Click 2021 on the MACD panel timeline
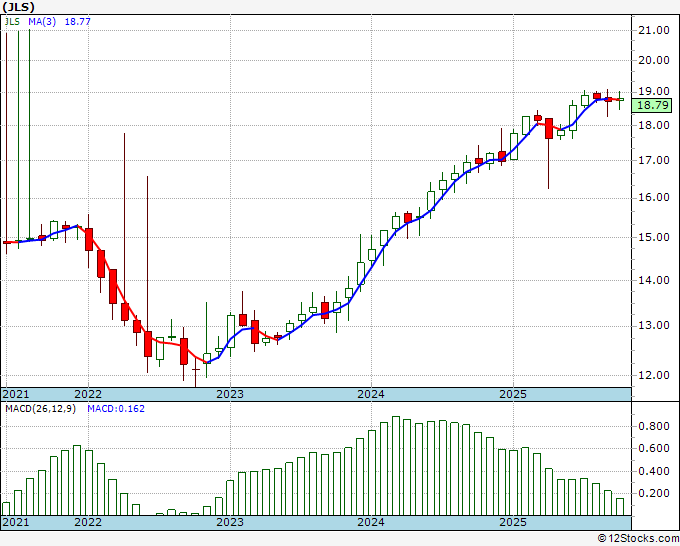 pos(17,522)
